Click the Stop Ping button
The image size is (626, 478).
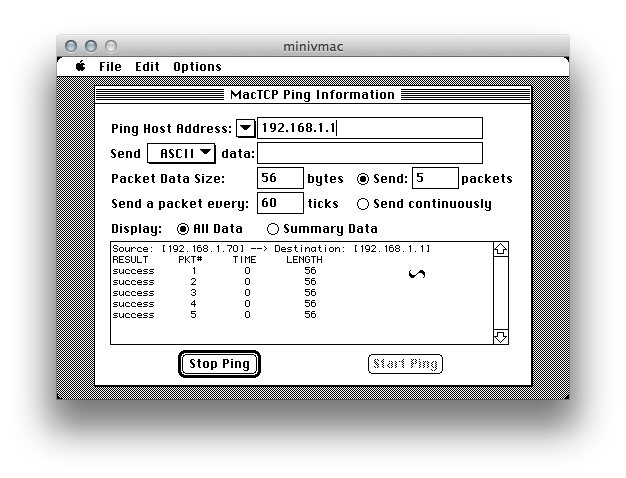(219, 364)
